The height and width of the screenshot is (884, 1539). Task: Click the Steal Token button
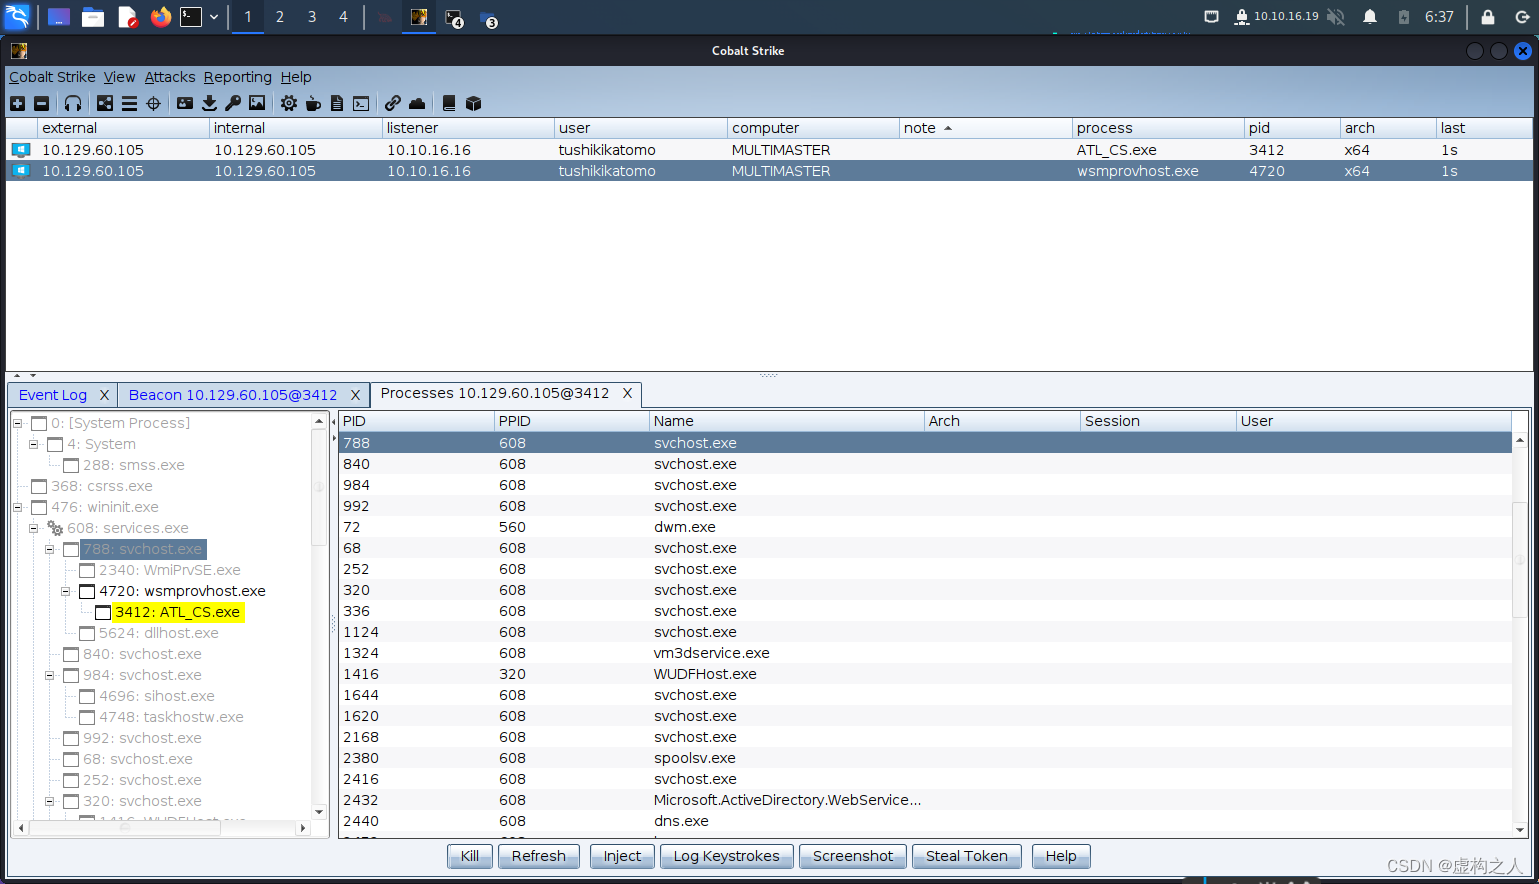tap(967, 856)
